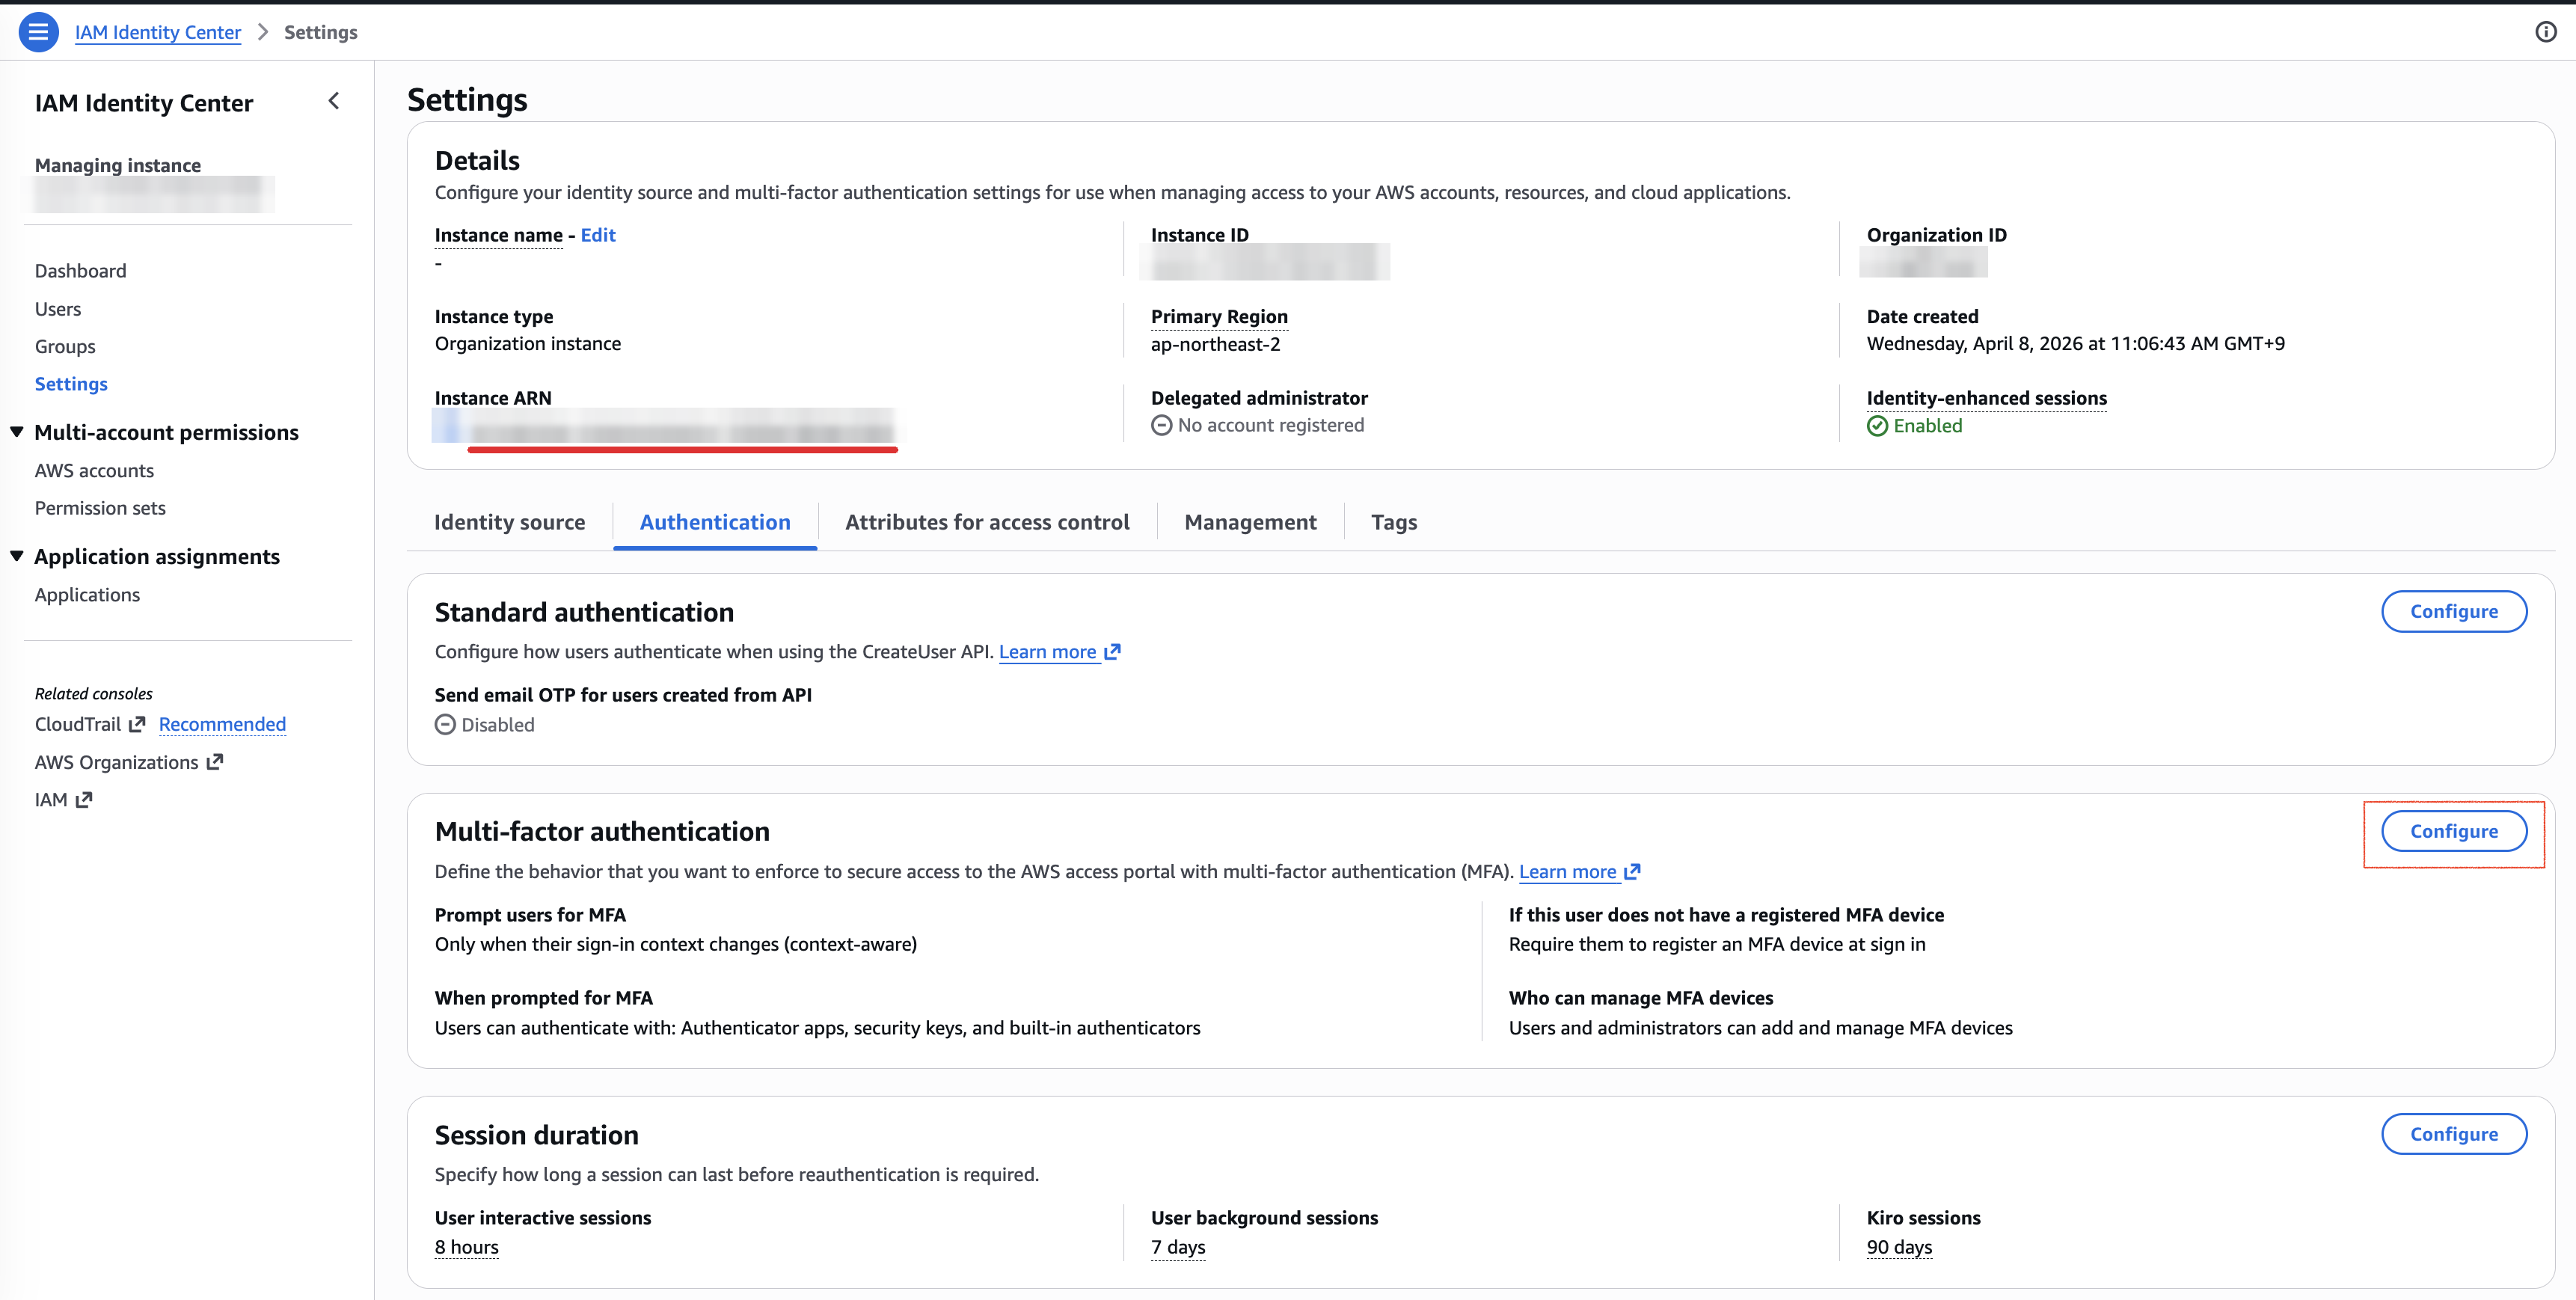
Task: Click the info circle icon at top right
Action: (2545, 32)
